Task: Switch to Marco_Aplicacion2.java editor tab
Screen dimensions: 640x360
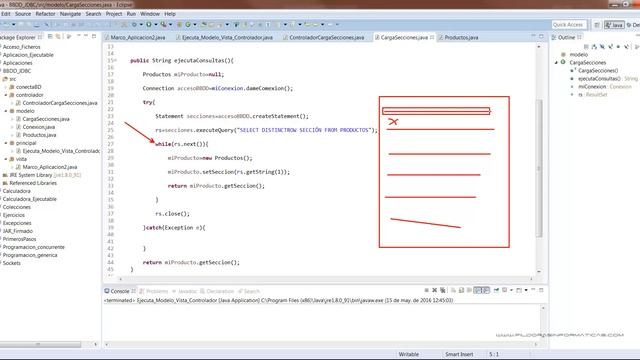Action: 135,37
